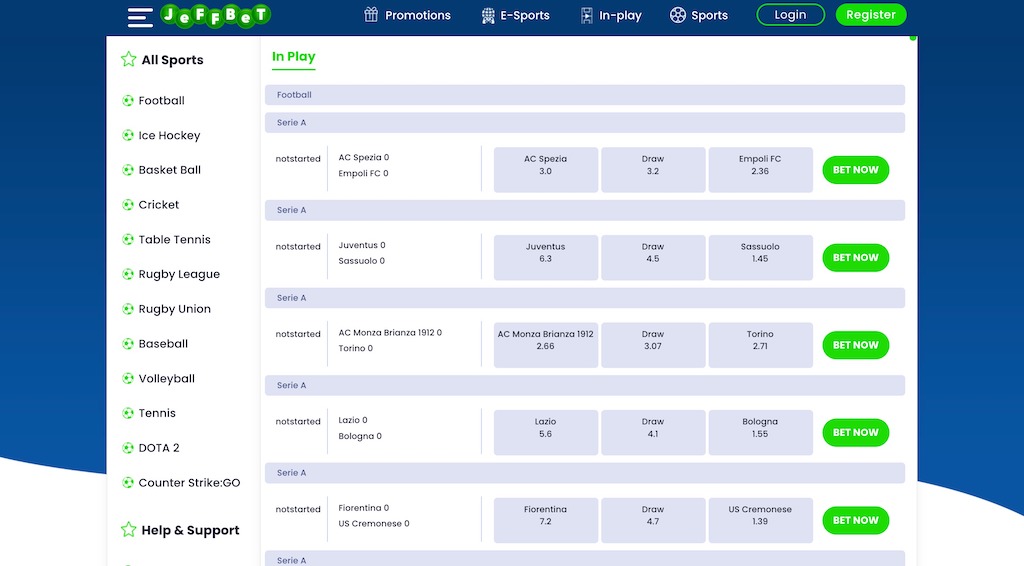Bet now on AC Spezia vs Empoli
1024x566 pixels.
pos(856,170)
